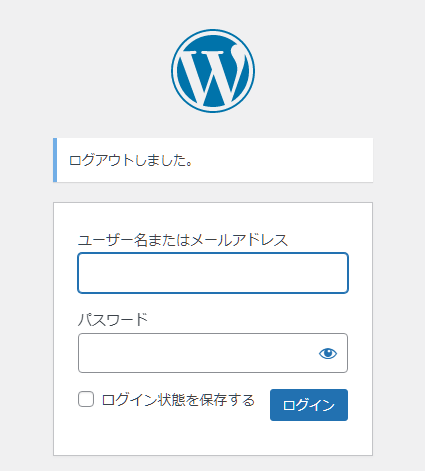This screenshot has width=425, height=471.
Task: Reveal typed password via the blue eye icon
Action: tap(328, 353)
